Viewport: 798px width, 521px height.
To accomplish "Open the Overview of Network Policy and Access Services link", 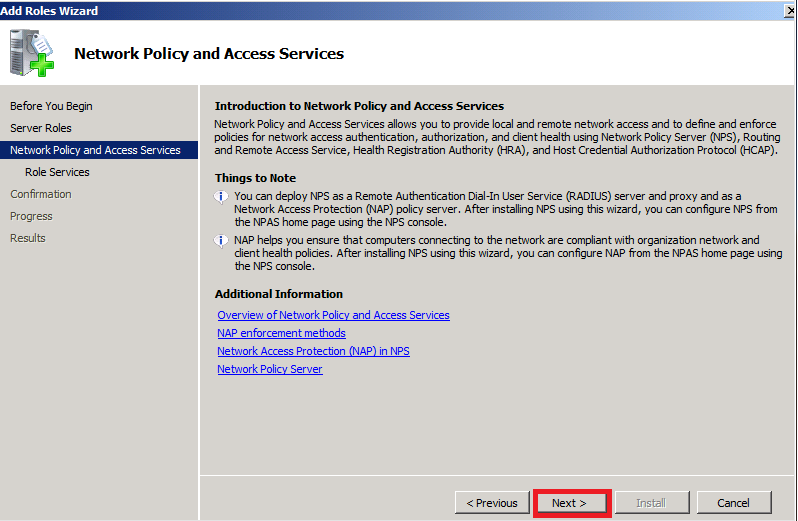I will (333, 315).
